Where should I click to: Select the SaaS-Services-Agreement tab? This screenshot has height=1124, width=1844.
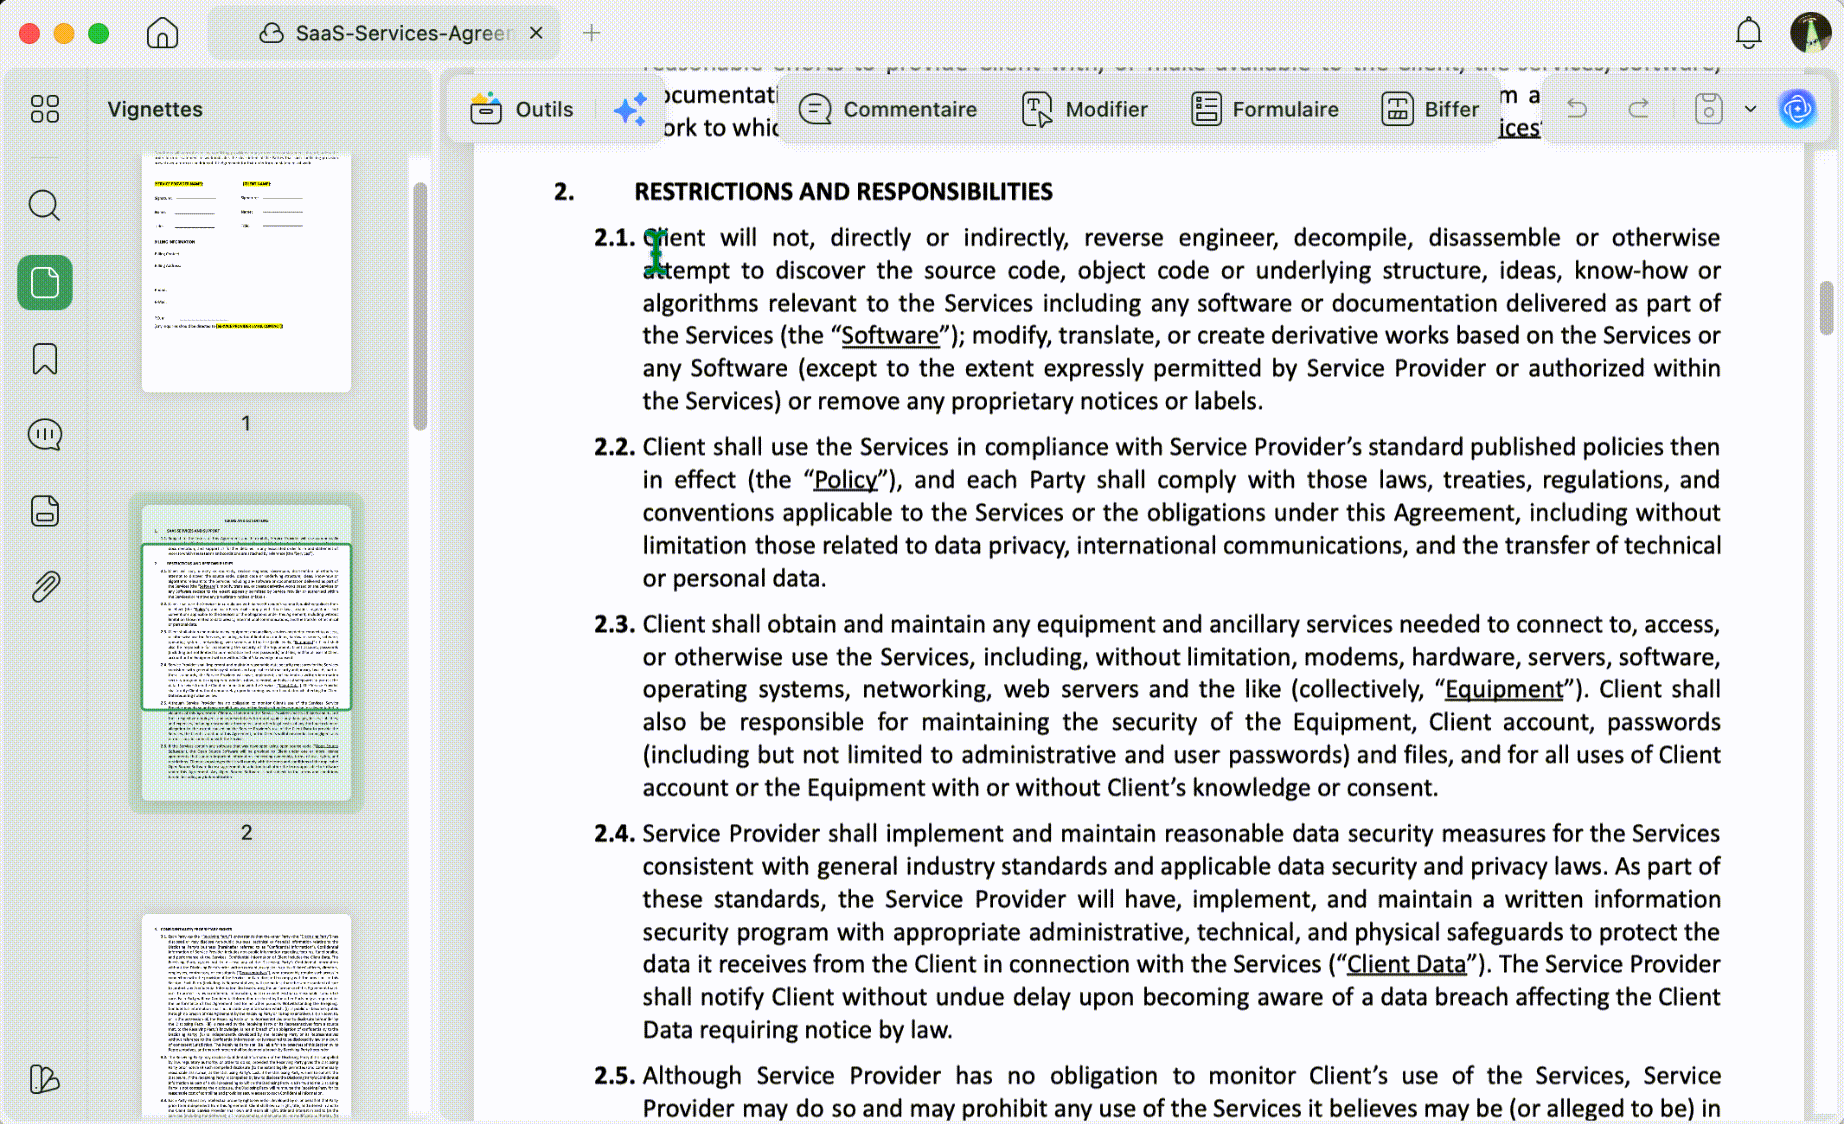tap(385, 33)
